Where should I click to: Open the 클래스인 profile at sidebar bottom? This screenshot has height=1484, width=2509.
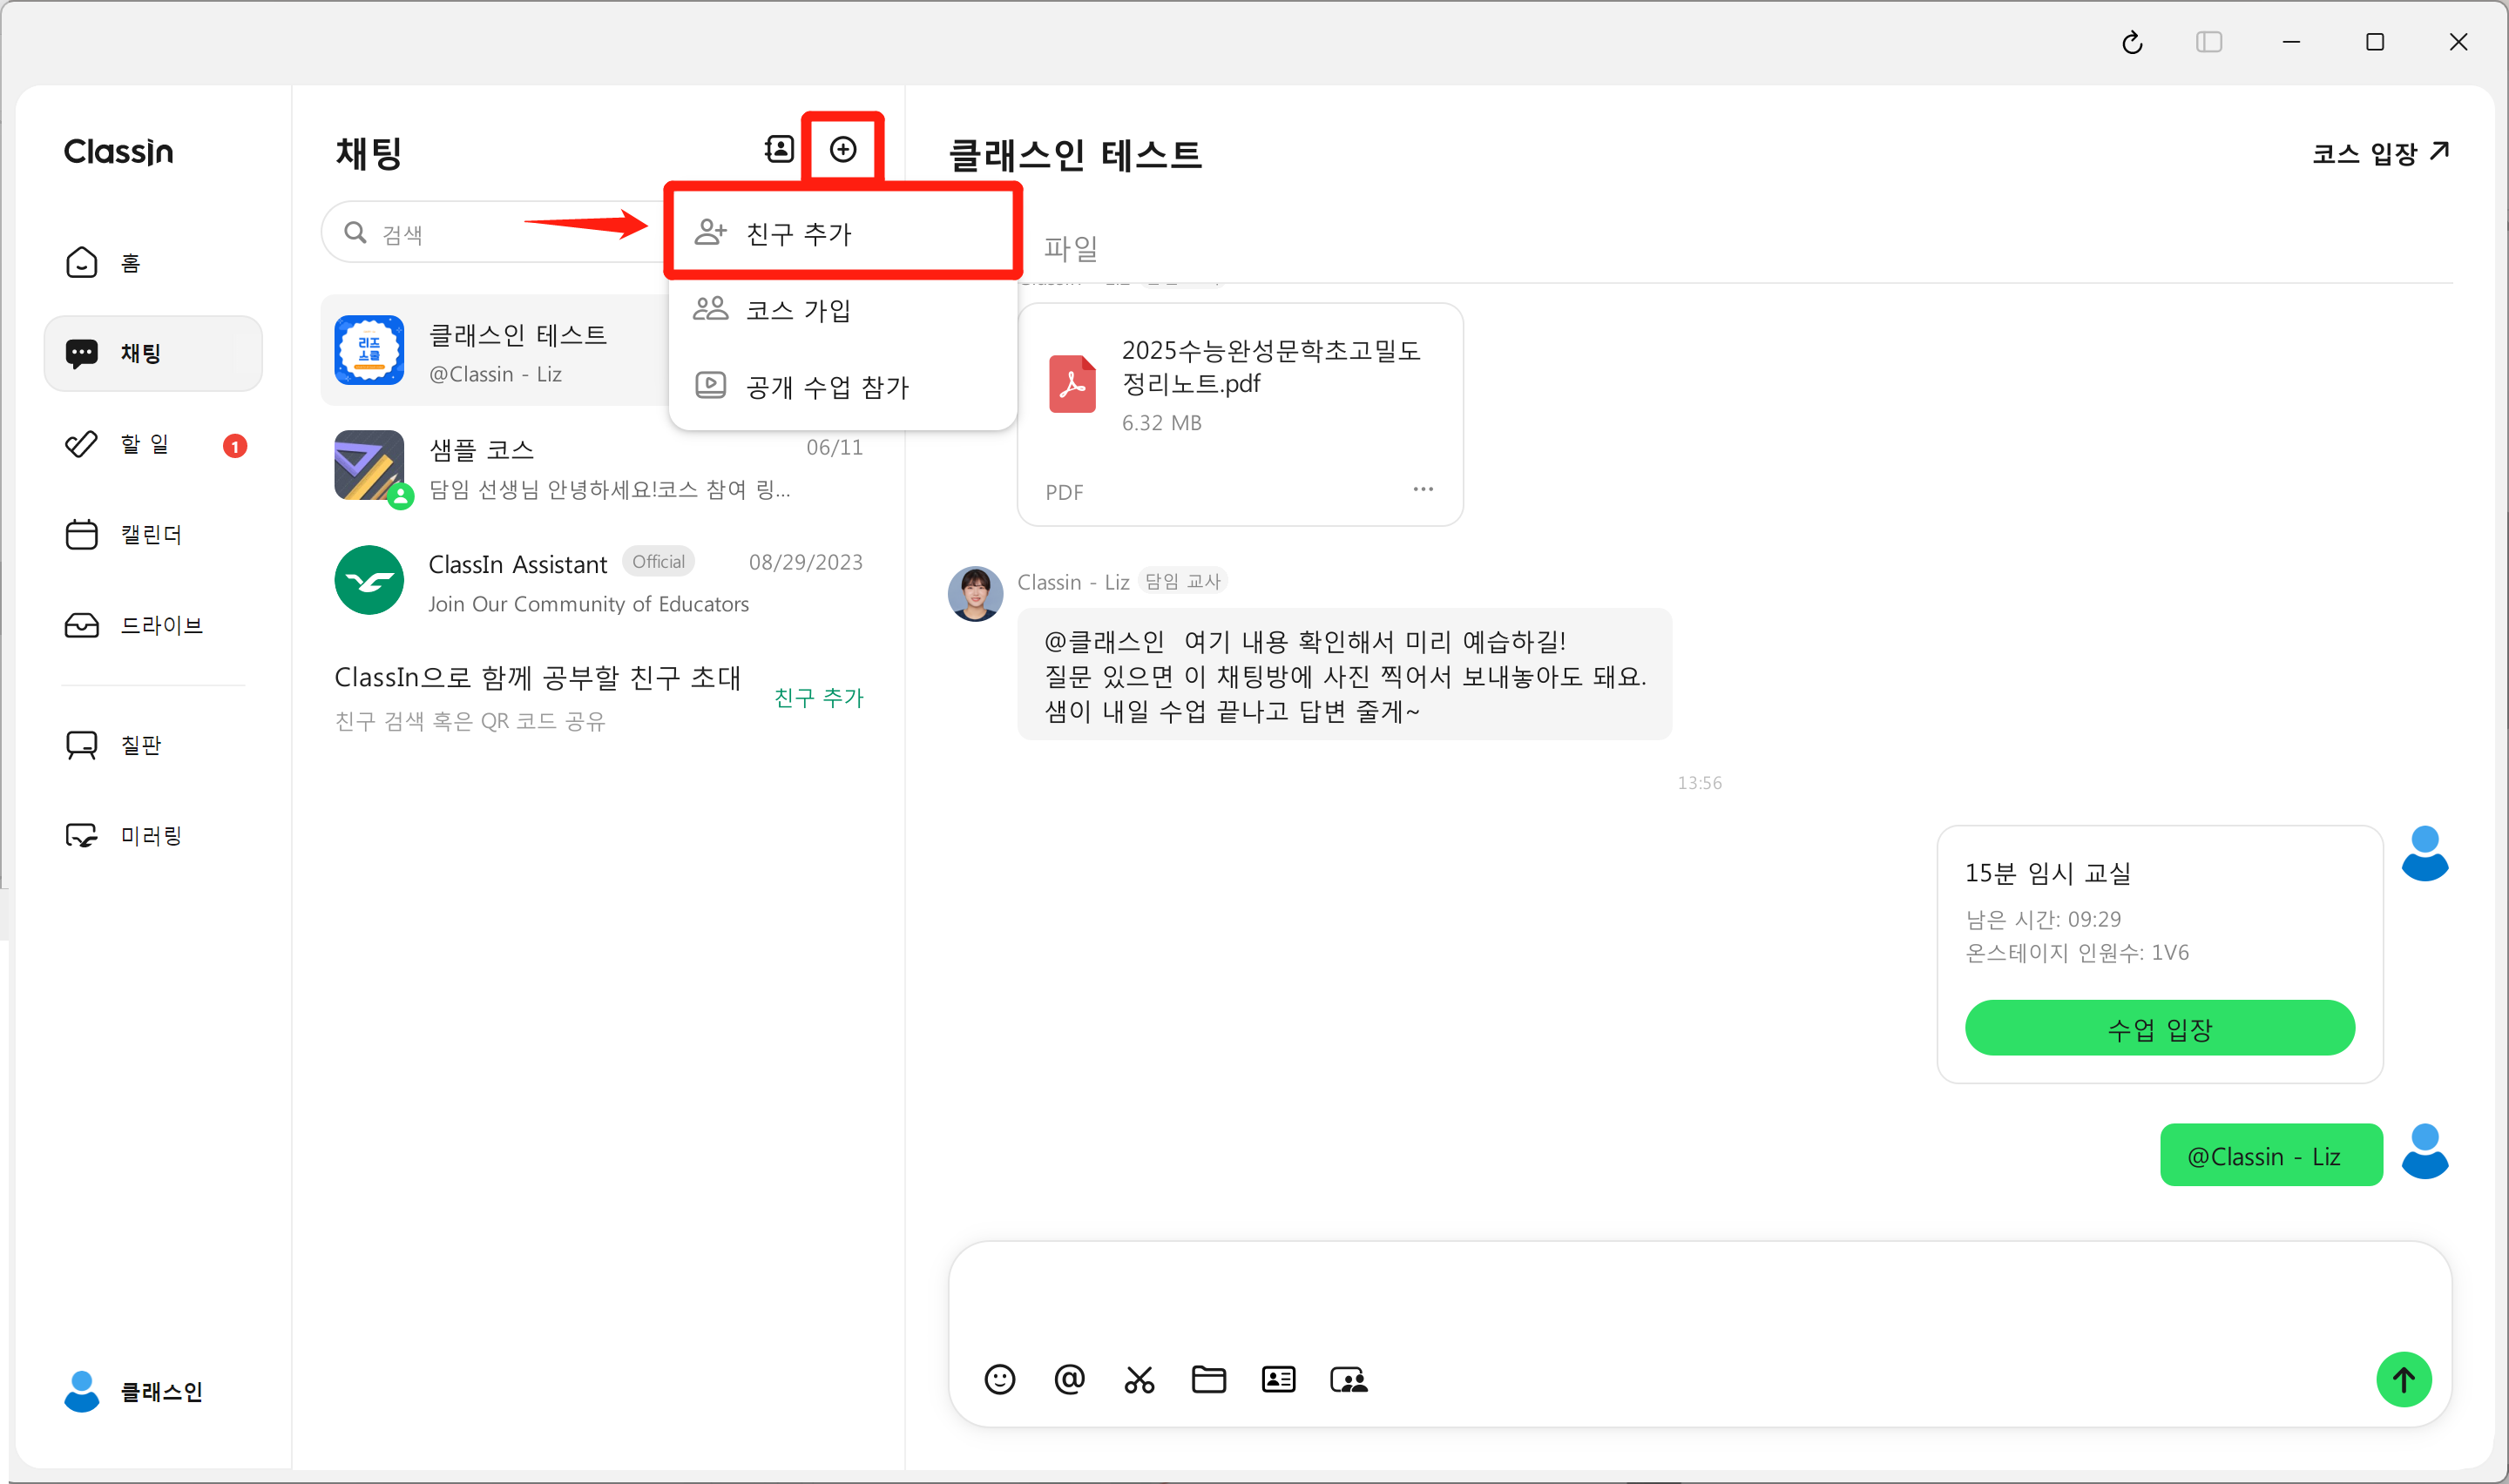click(134, 1391)
